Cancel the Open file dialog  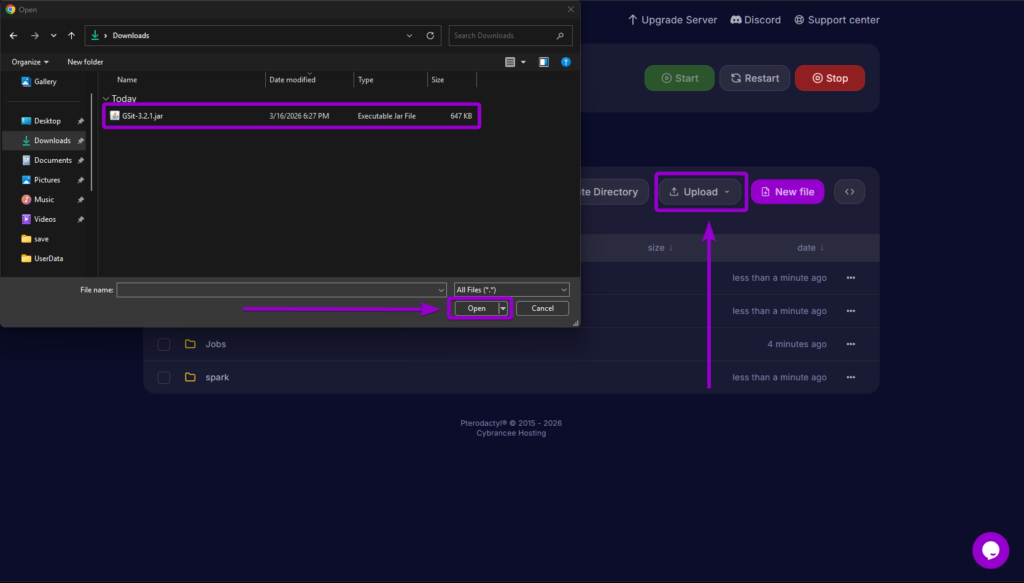(x=542, y=308)
